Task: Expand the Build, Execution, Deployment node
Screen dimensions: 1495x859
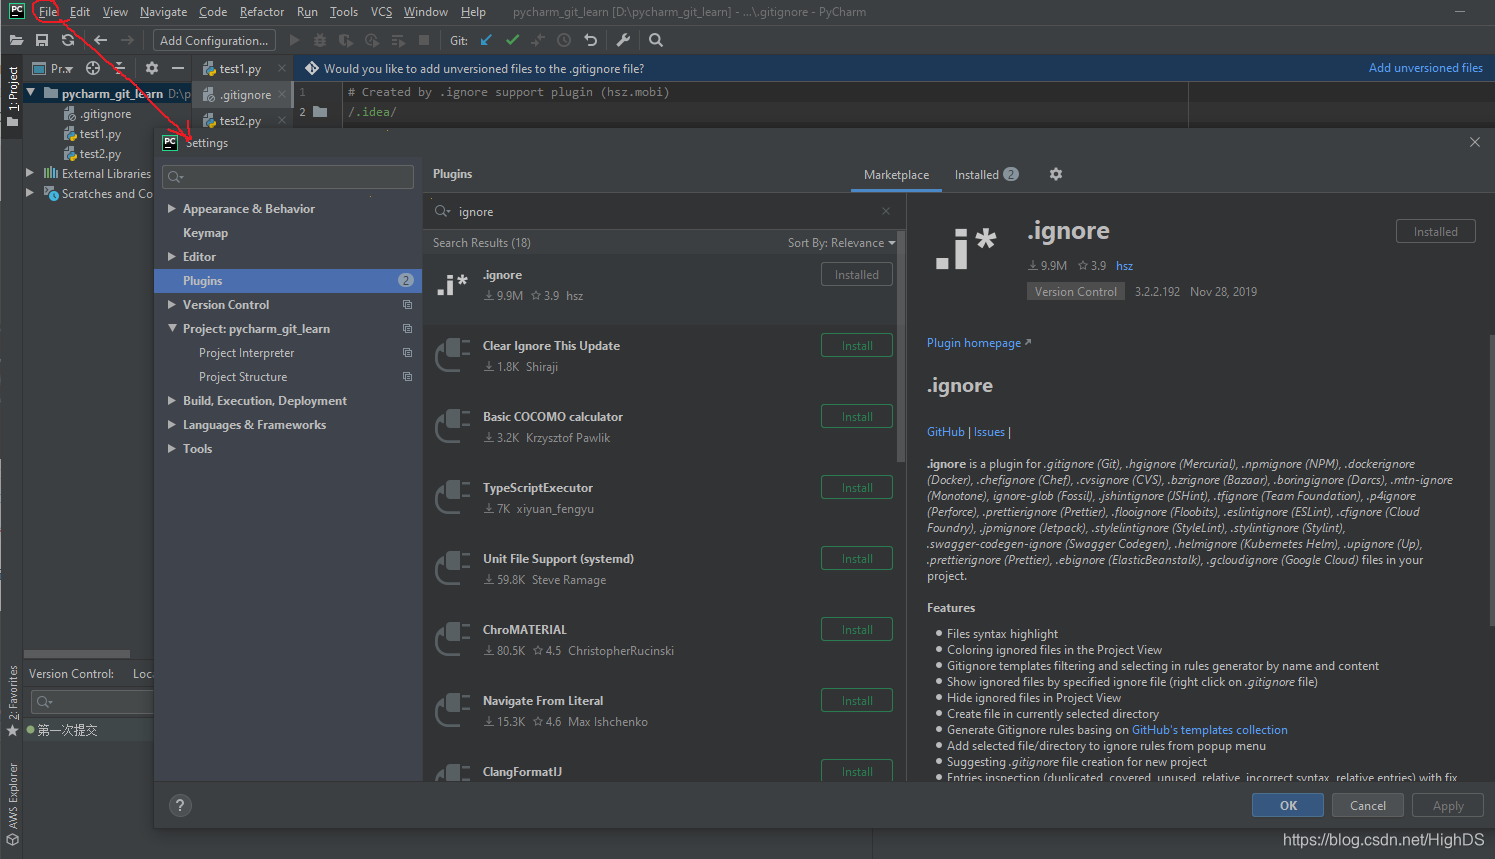Action: [x=172, y=401]
